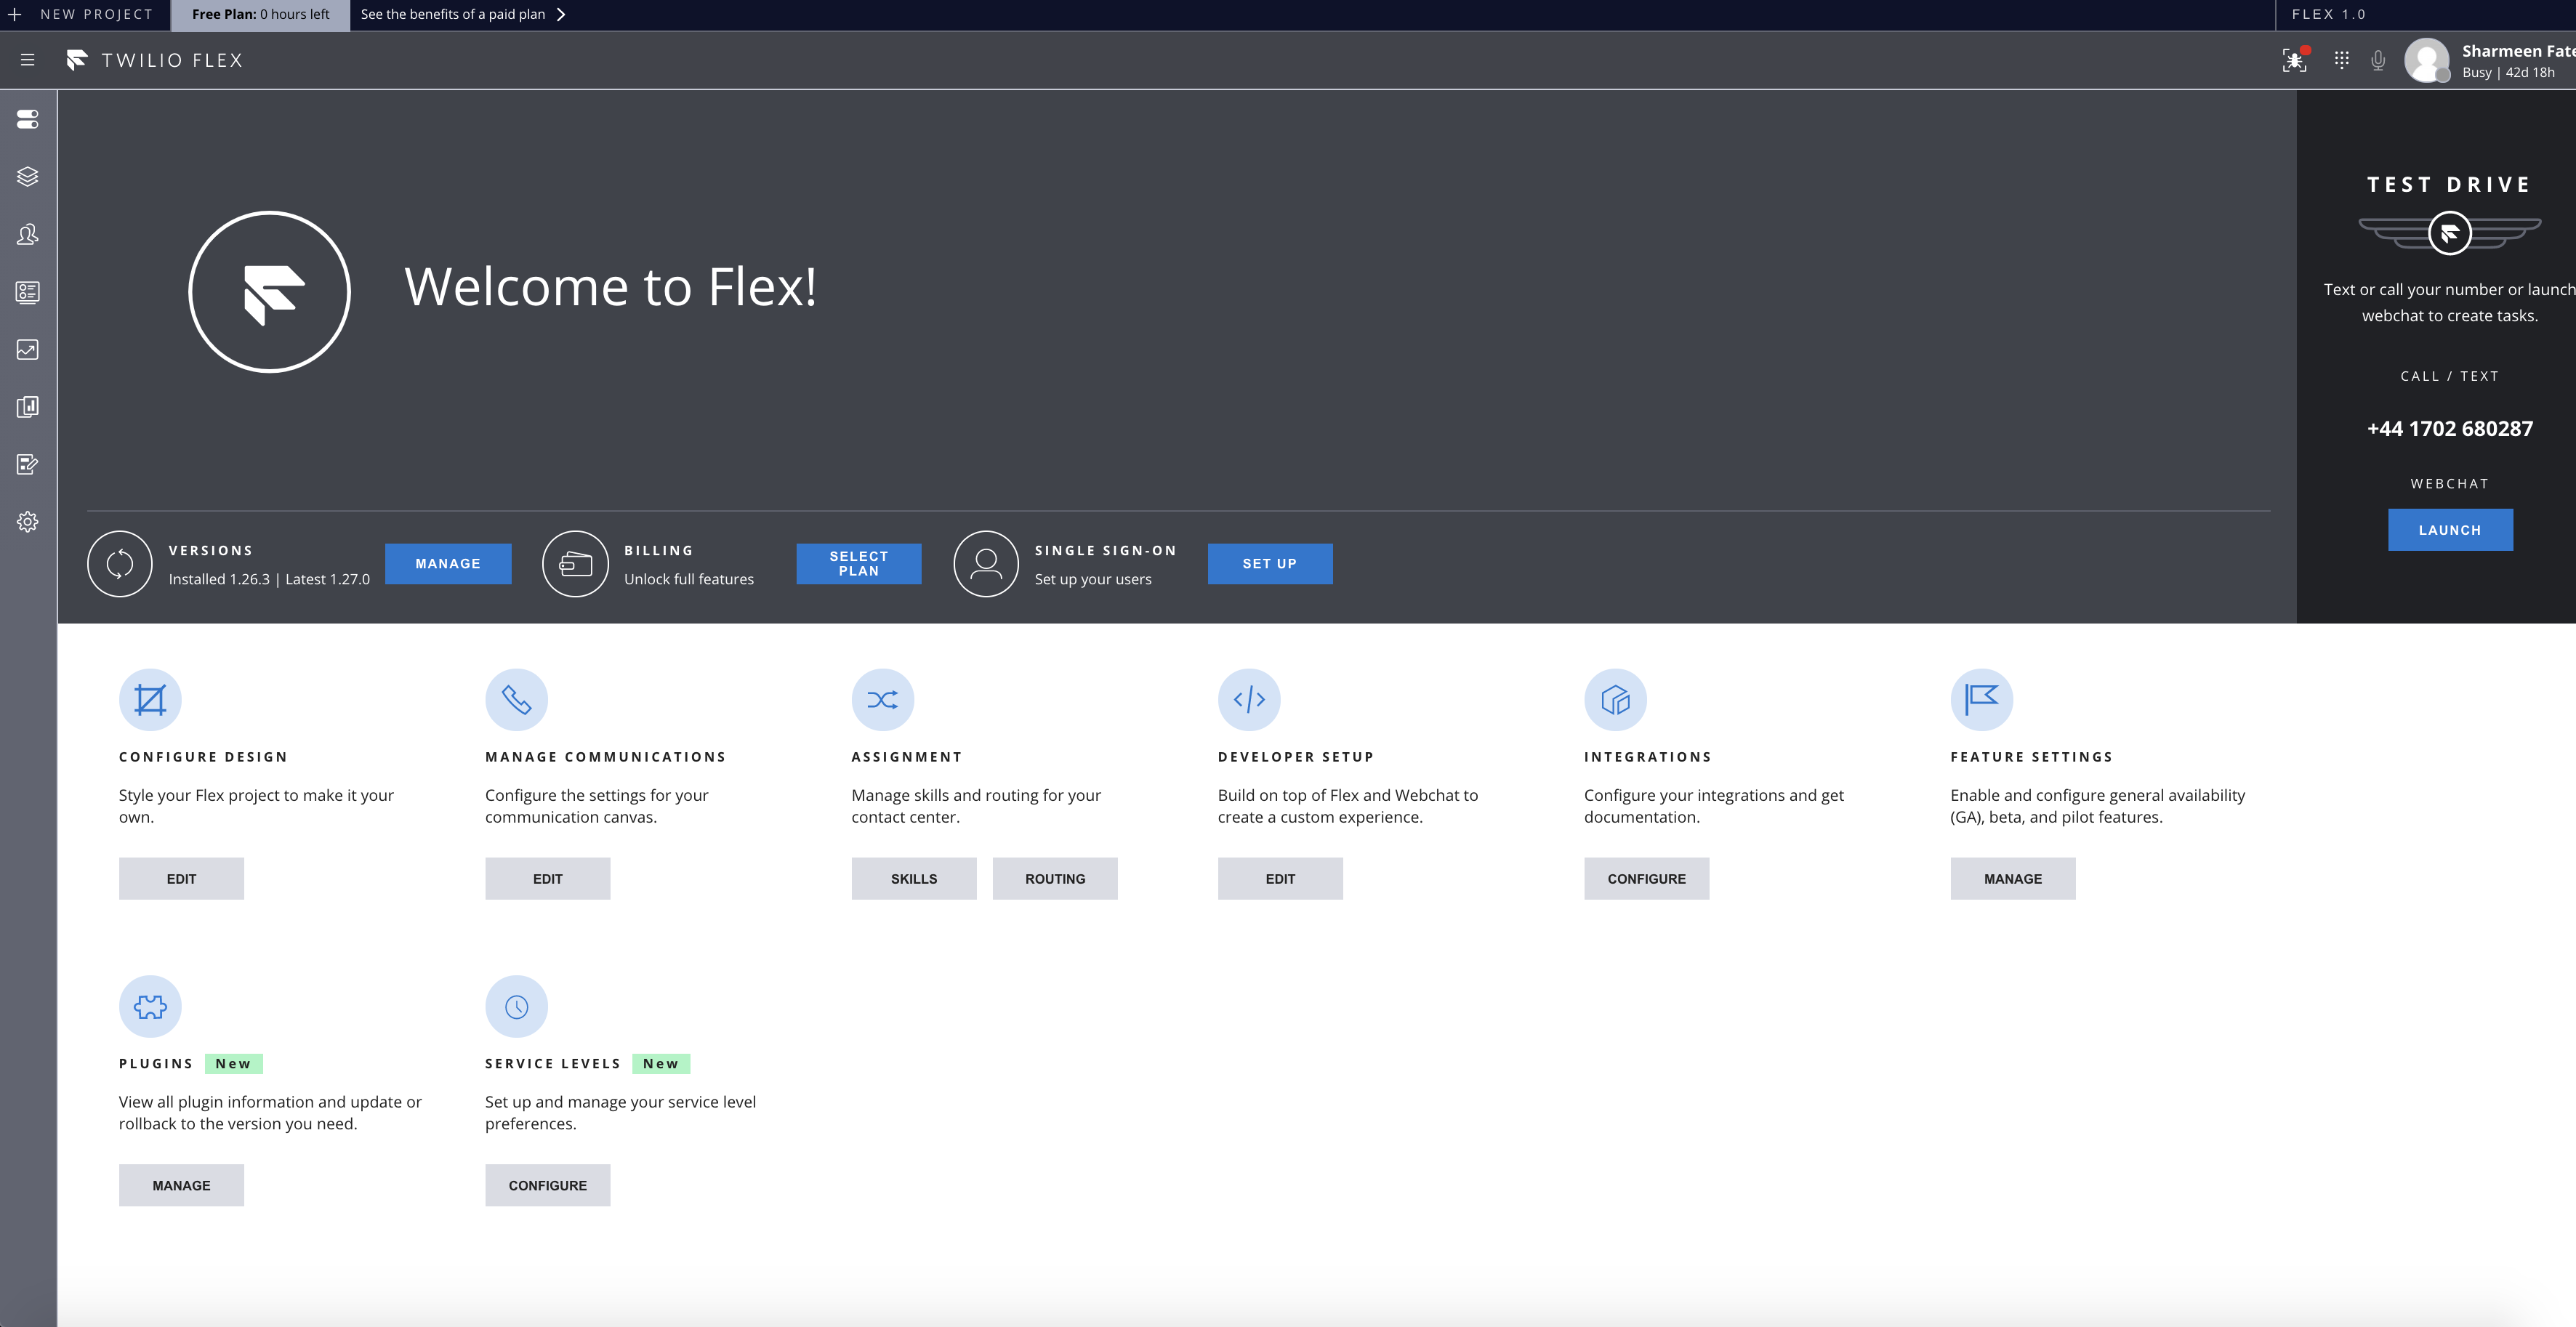The width and height of the screenshot is (2576, 1327).
Task: Open the Queue Stats sidebar icon
Action: click(28, 292)
